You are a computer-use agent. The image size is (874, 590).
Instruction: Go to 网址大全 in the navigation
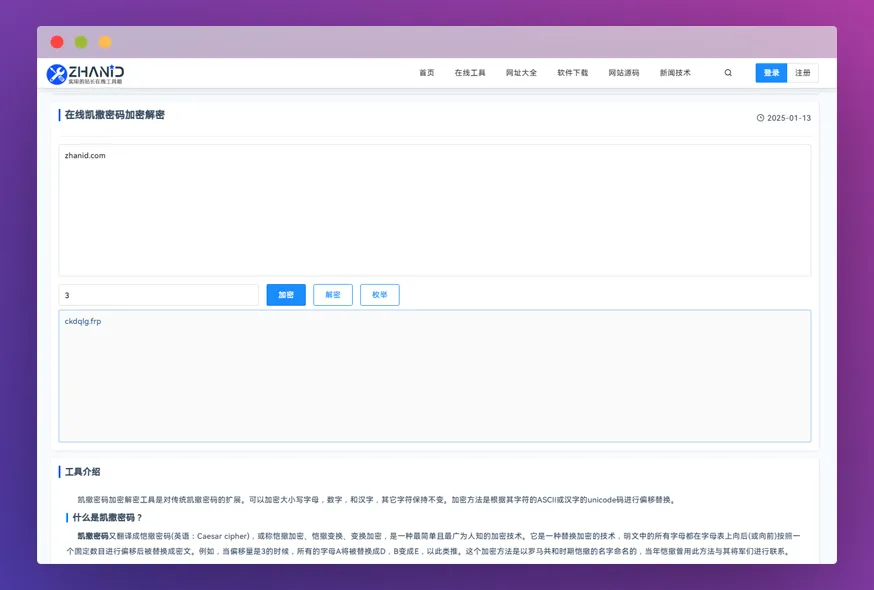click(x=521, y=72)
